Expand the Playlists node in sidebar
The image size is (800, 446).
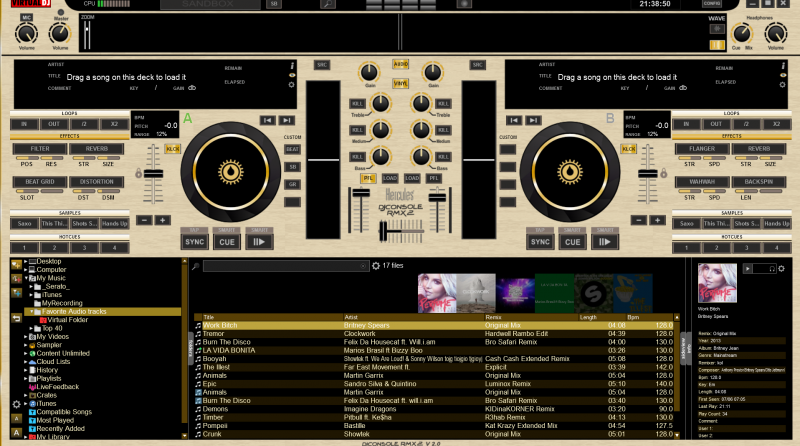(x=25, y=379)
